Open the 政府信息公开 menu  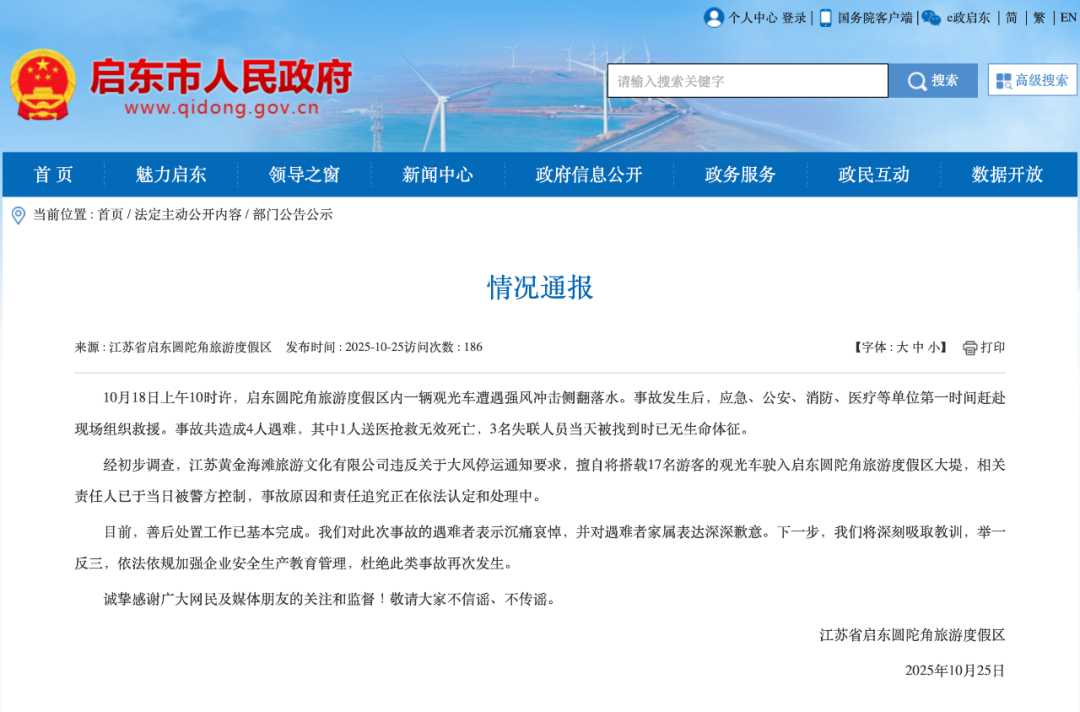pos(588,175)
